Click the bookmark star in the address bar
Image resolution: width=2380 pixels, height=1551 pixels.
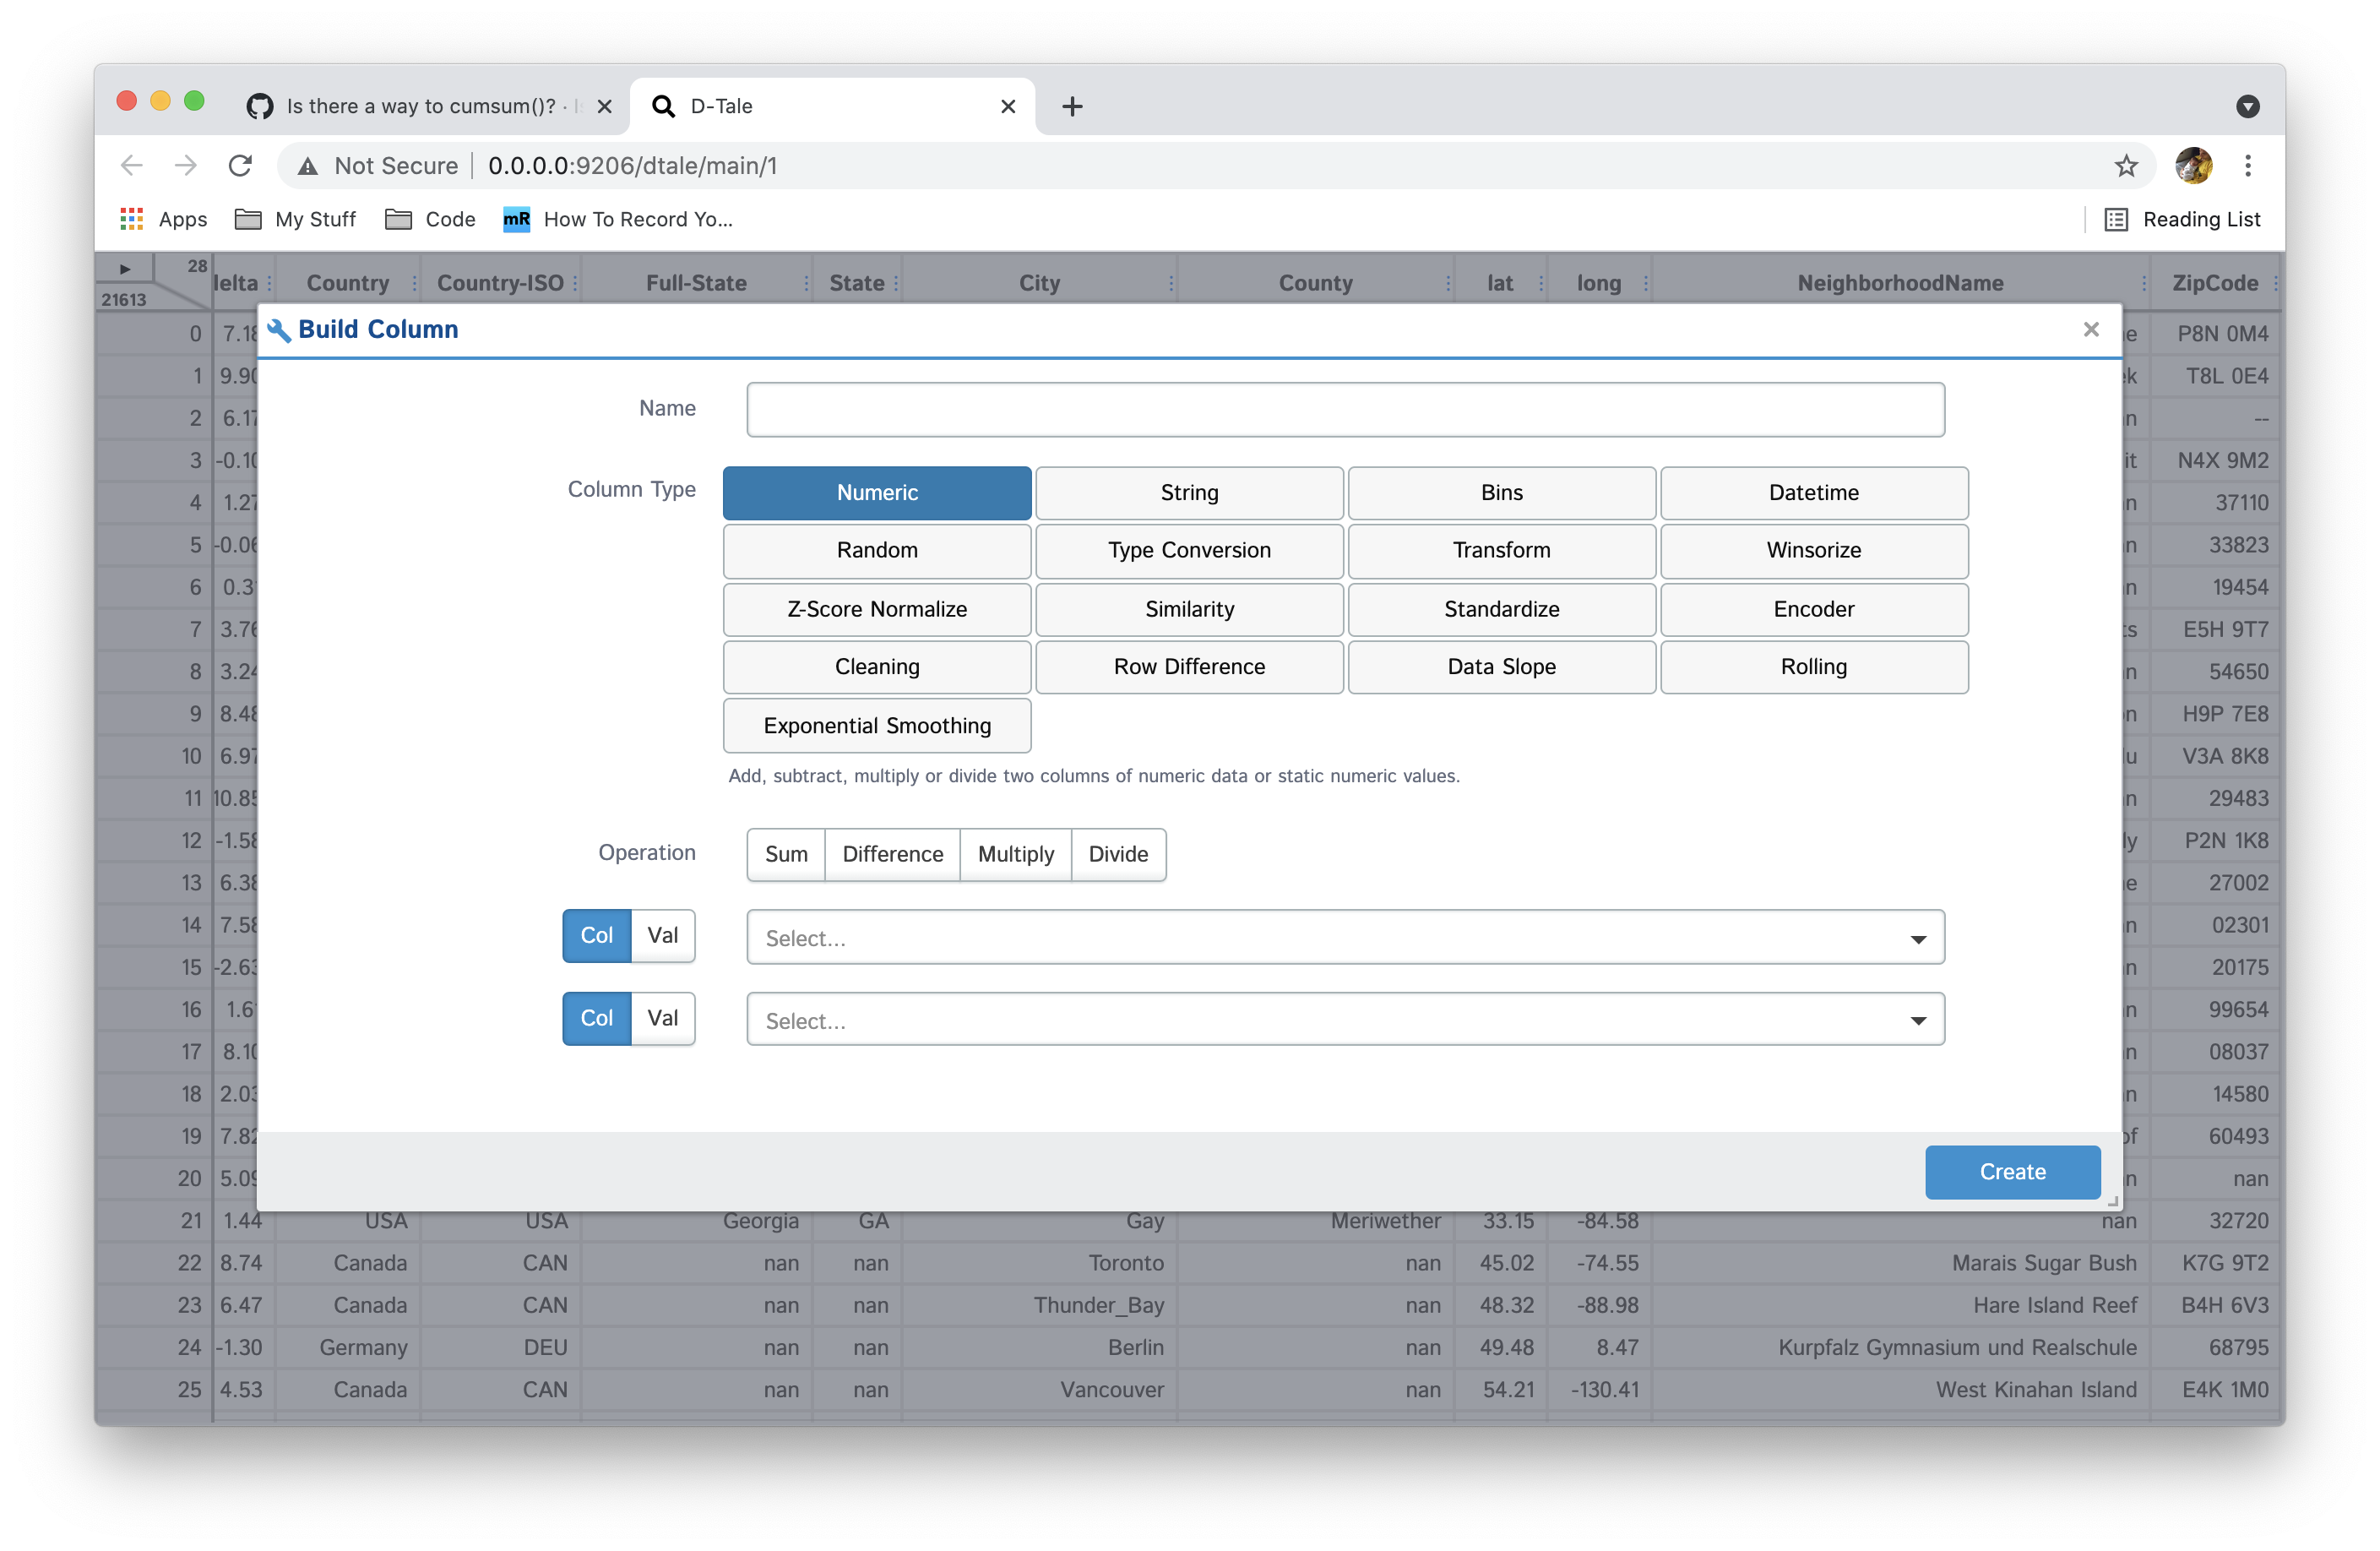(x=2126, y=165)
